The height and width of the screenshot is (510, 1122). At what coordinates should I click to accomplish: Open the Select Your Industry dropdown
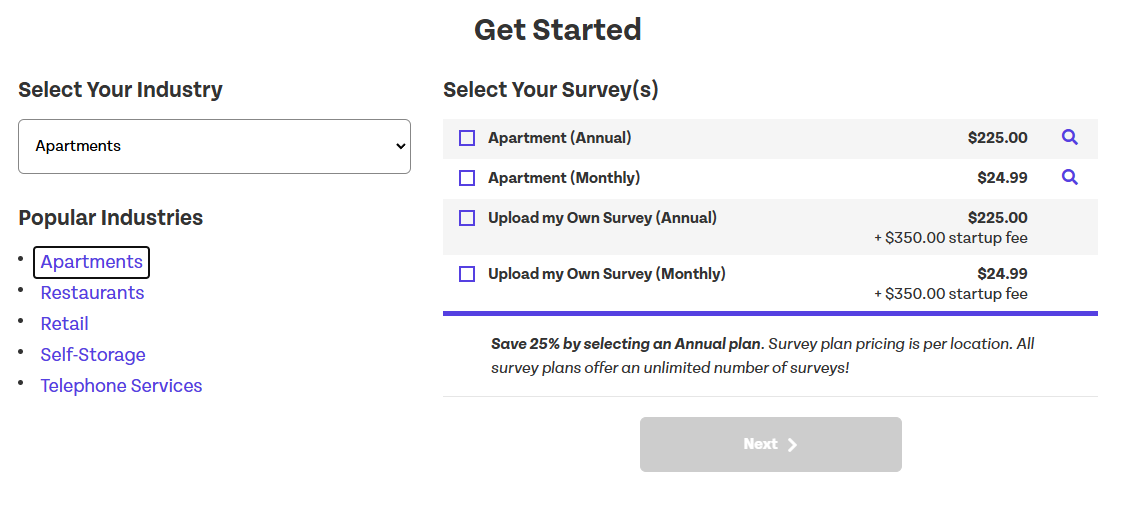tap(214, 146)
